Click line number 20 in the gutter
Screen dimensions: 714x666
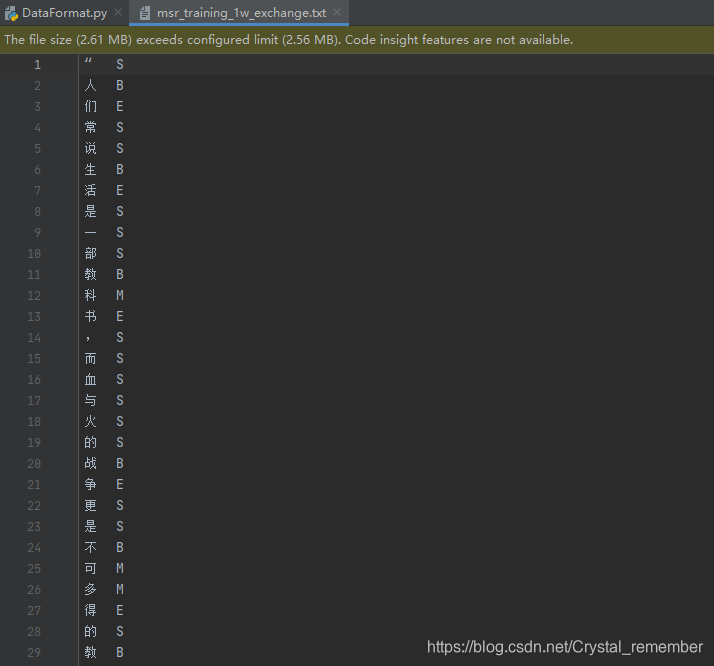pyautogui.click(x=34, y=464)
